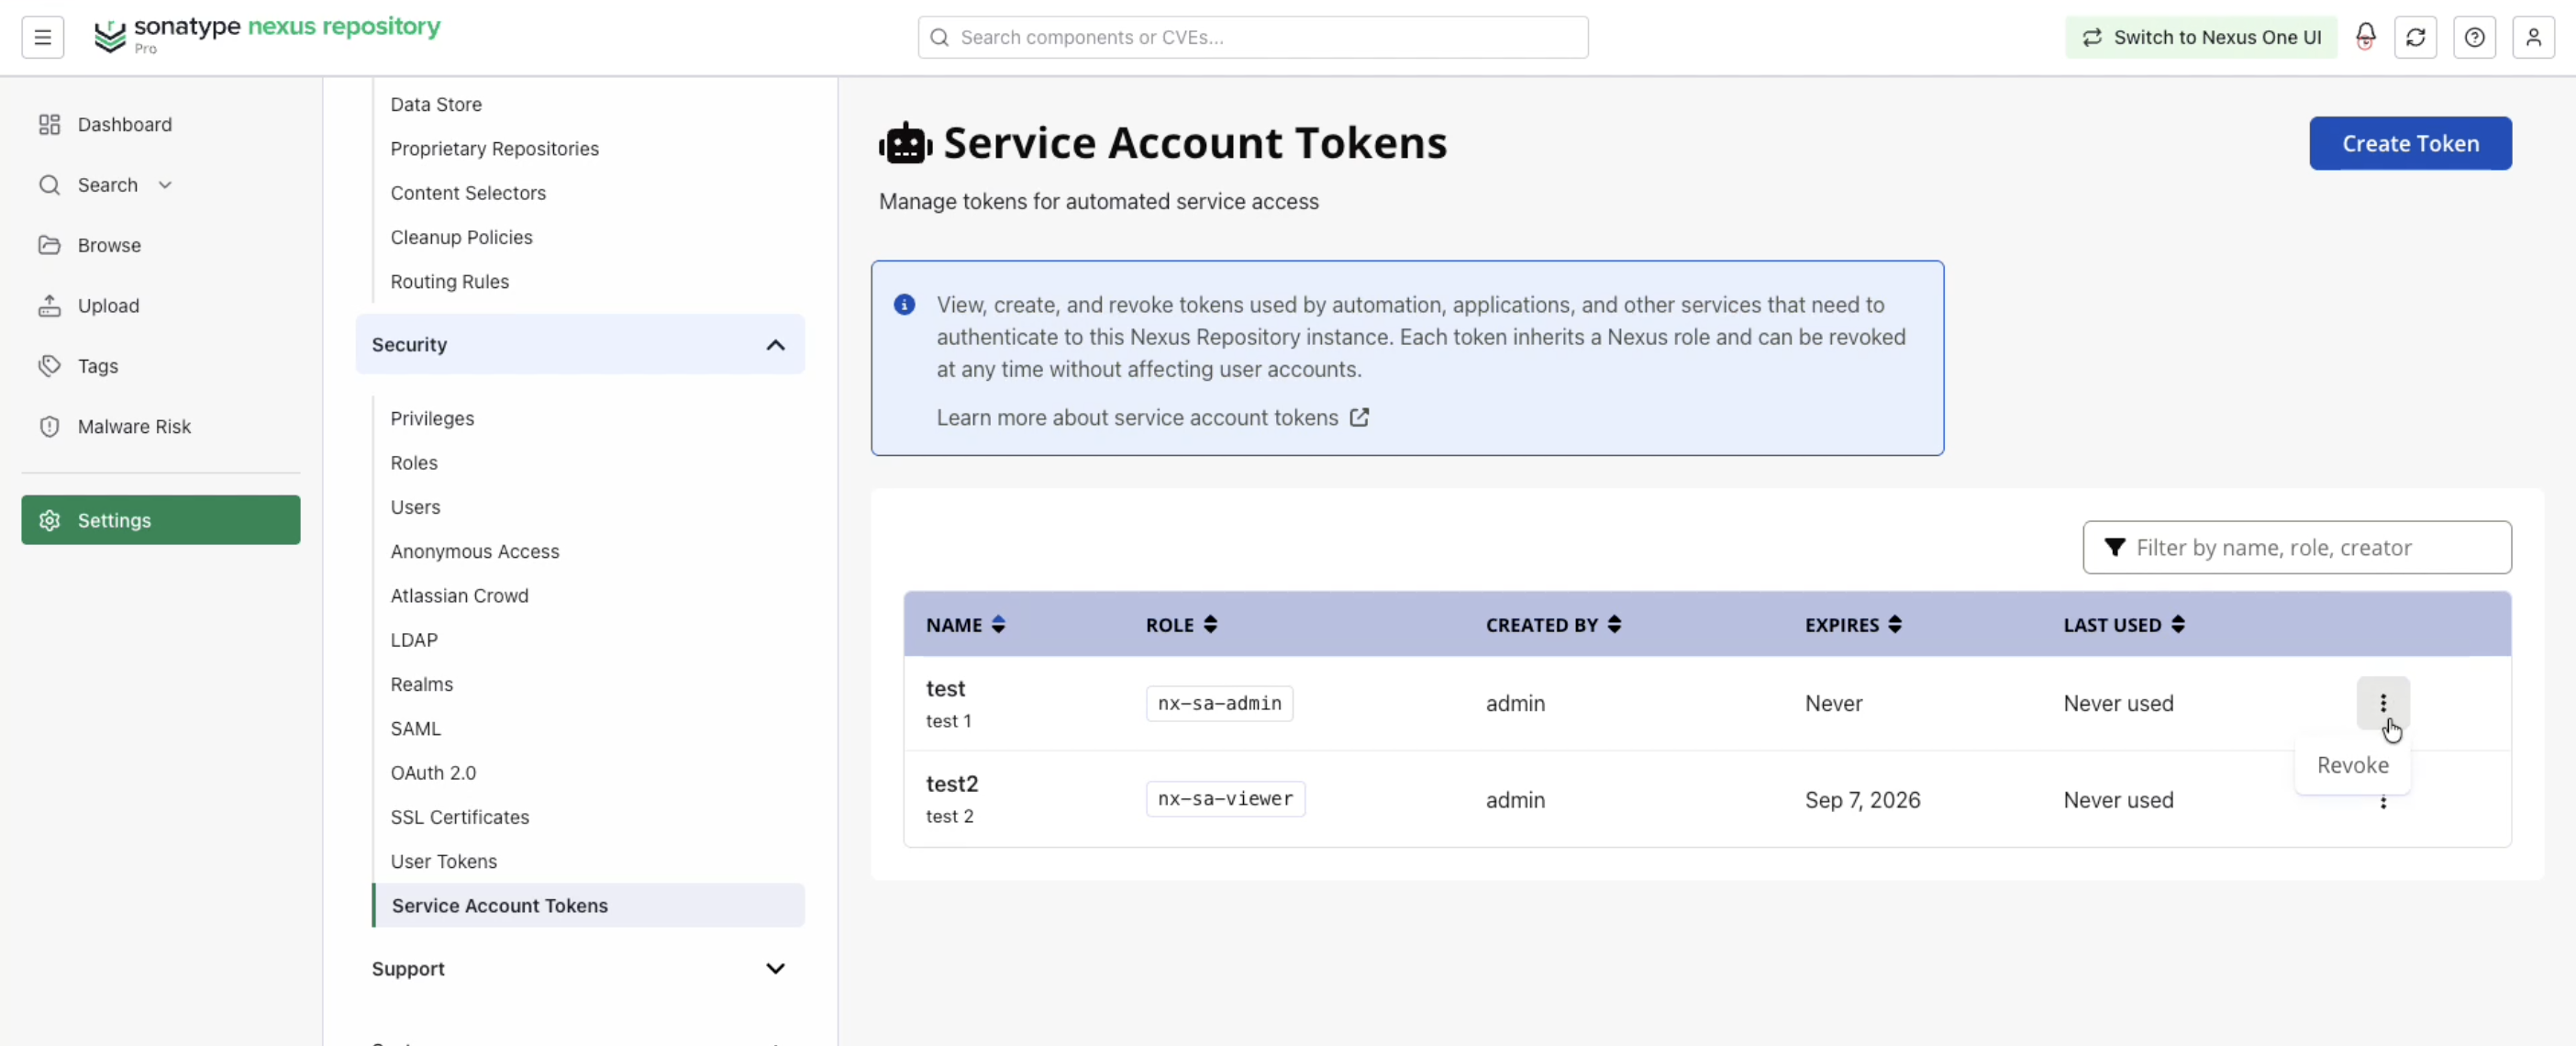Open Privileges under Security

(432, 418)
